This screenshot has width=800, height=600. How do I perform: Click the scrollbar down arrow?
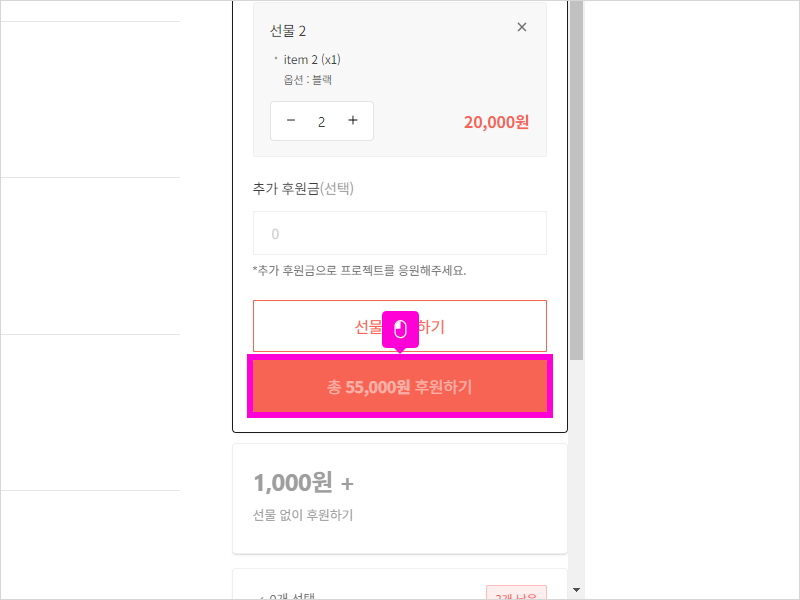tap(577, 589)
